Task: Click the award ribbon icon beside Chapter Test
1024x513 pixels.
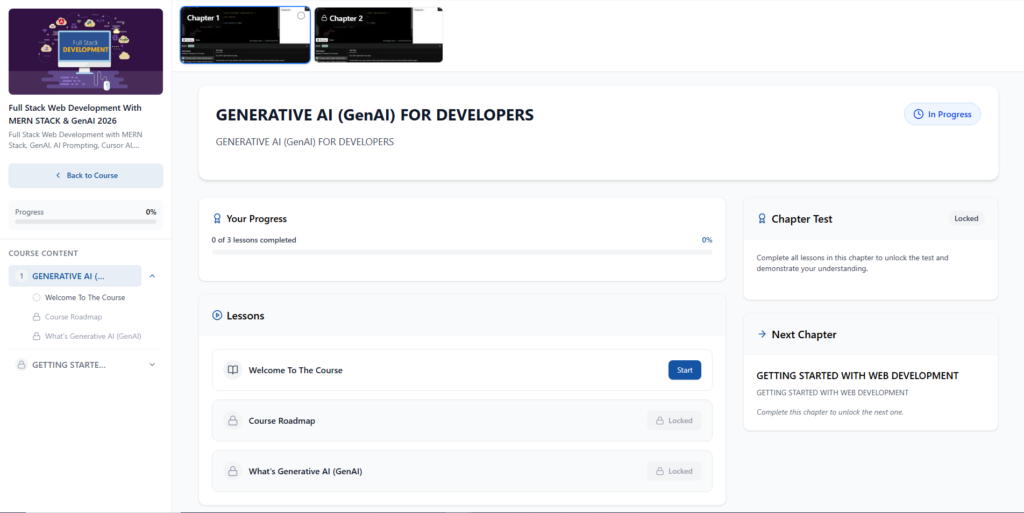Action: 761,219
